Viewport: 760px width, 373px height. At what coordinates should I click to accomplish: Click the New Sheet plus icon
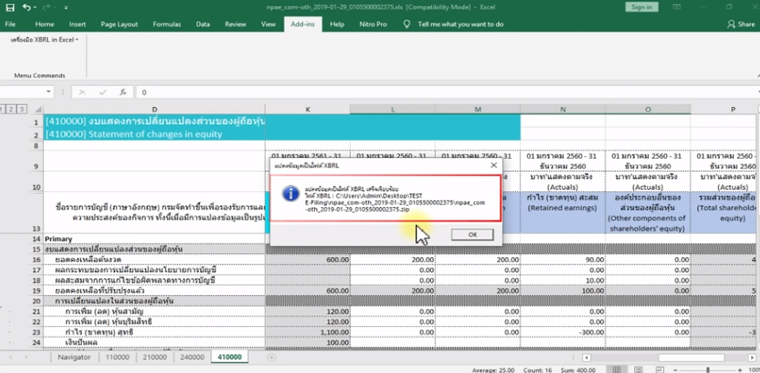[271, 357]
